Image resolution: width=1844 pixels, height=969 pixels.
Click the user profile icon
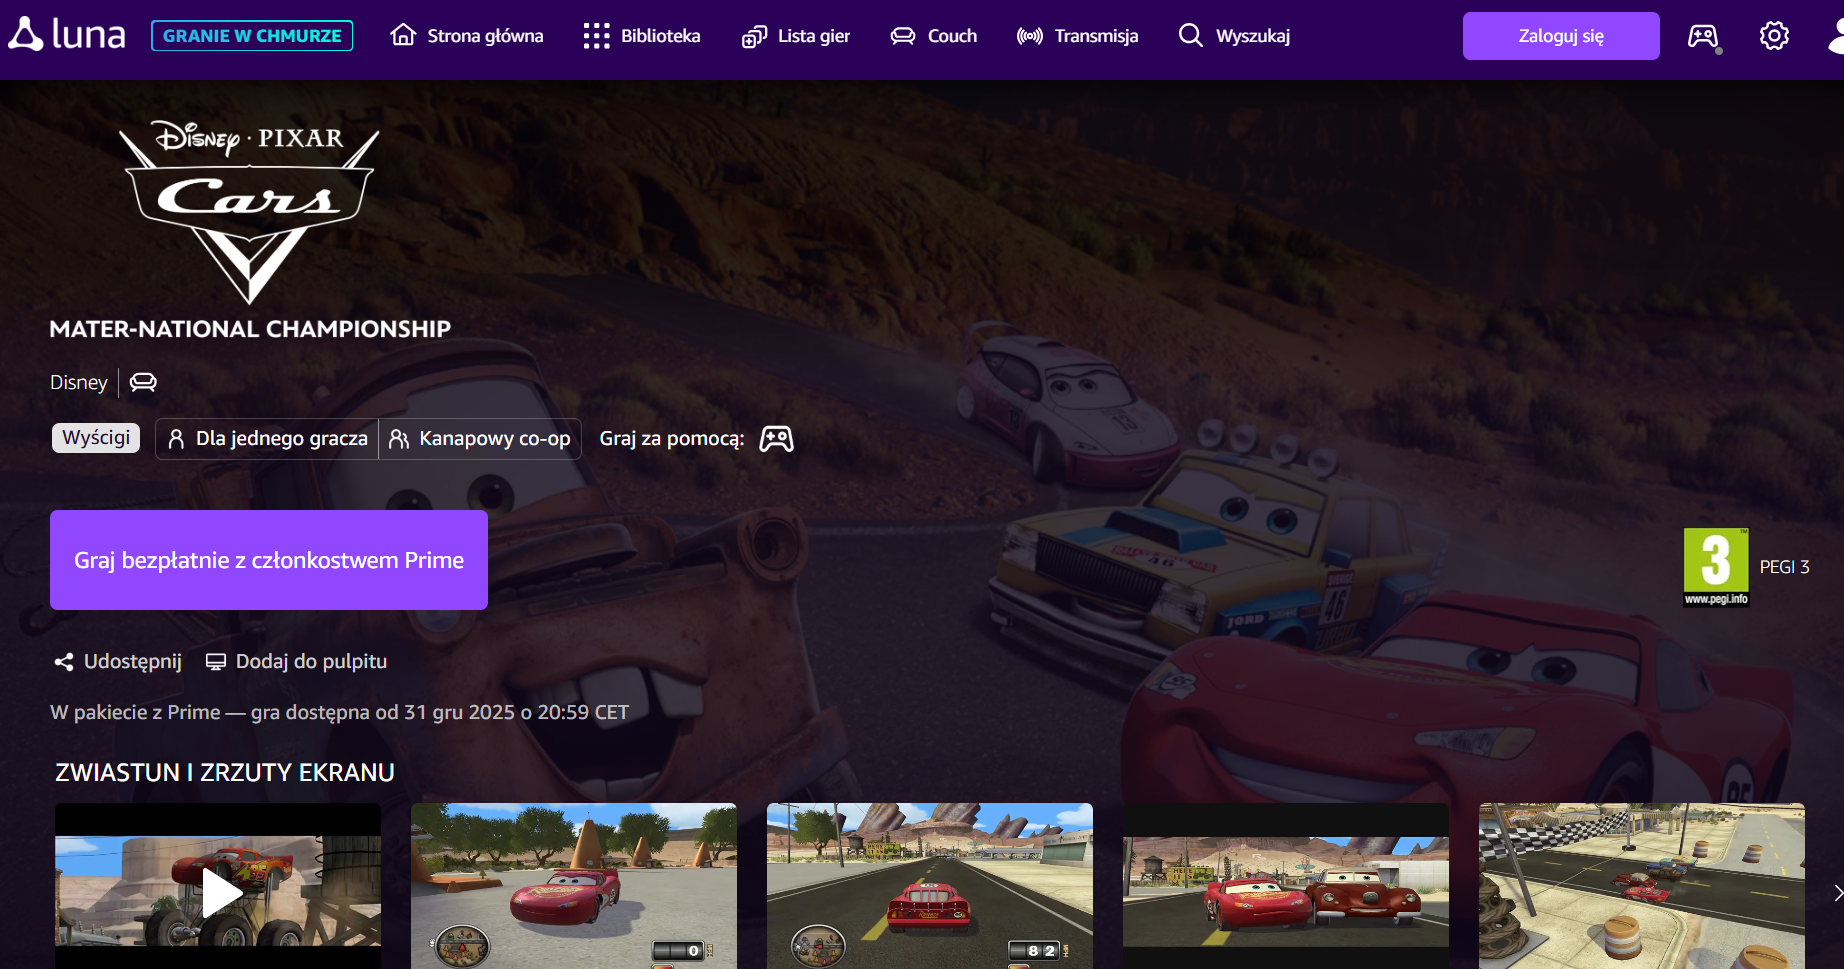coord(1836,36)
